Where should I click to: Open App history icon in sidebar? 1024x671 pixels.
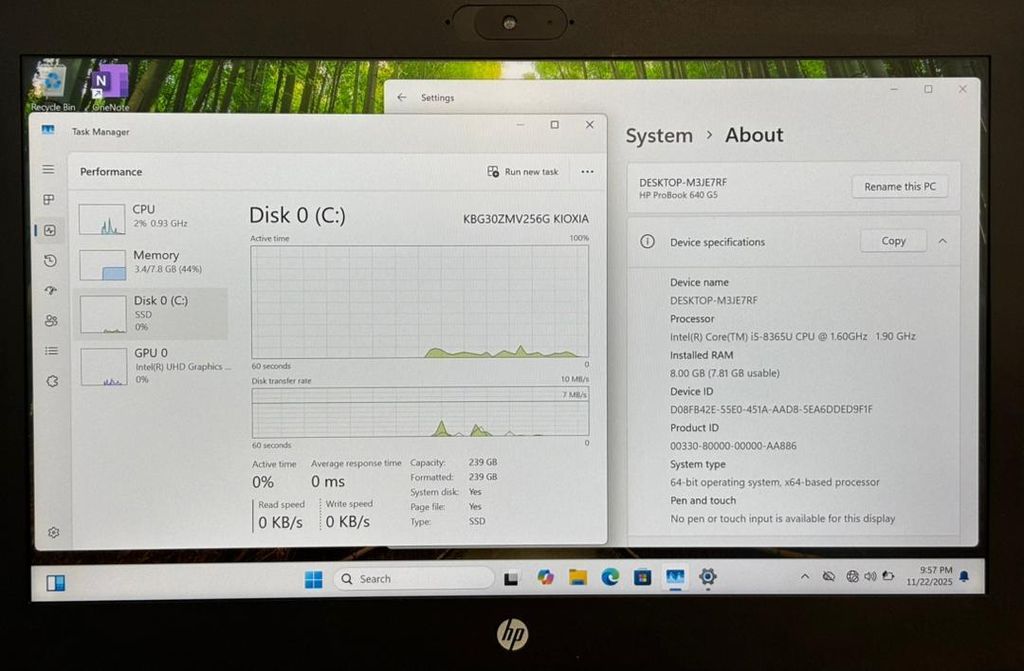coord(50,261)
